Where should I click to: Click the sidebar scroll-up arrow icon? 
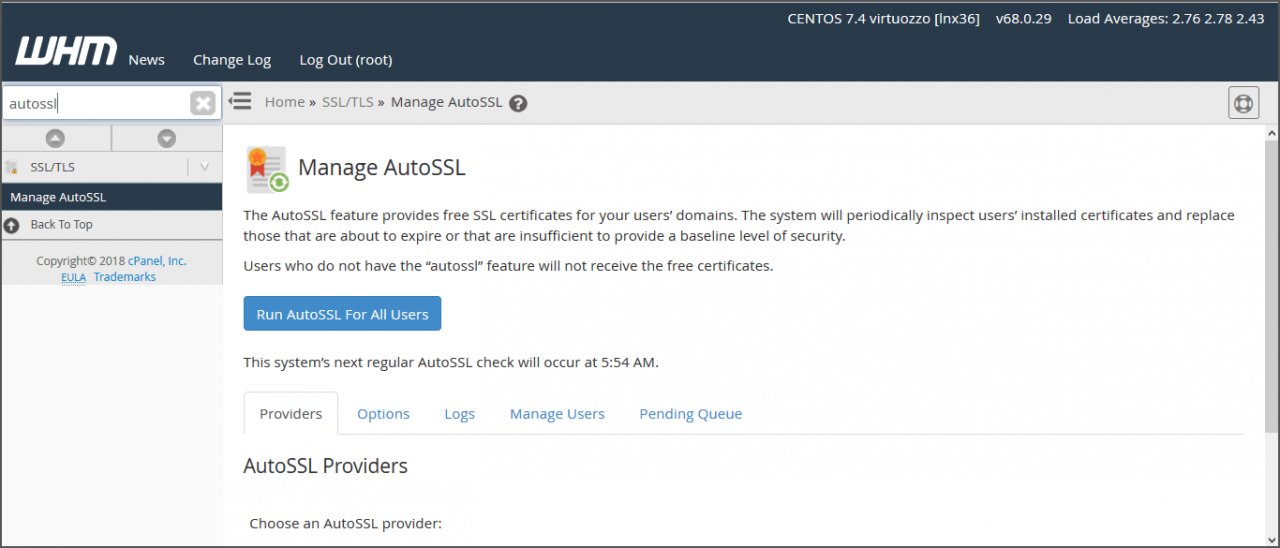pyautogui.click(x=56, y=138)
